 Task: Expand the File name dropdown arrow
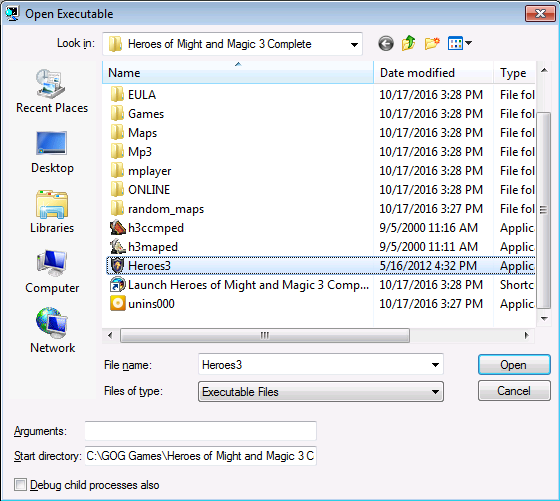[x=435, y=365]
